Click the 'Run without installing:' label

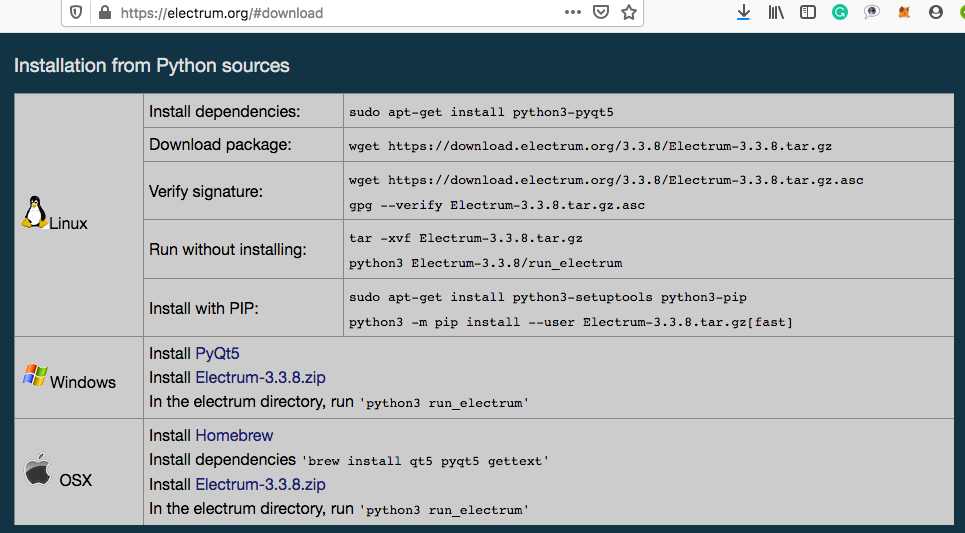pos(228,249)
